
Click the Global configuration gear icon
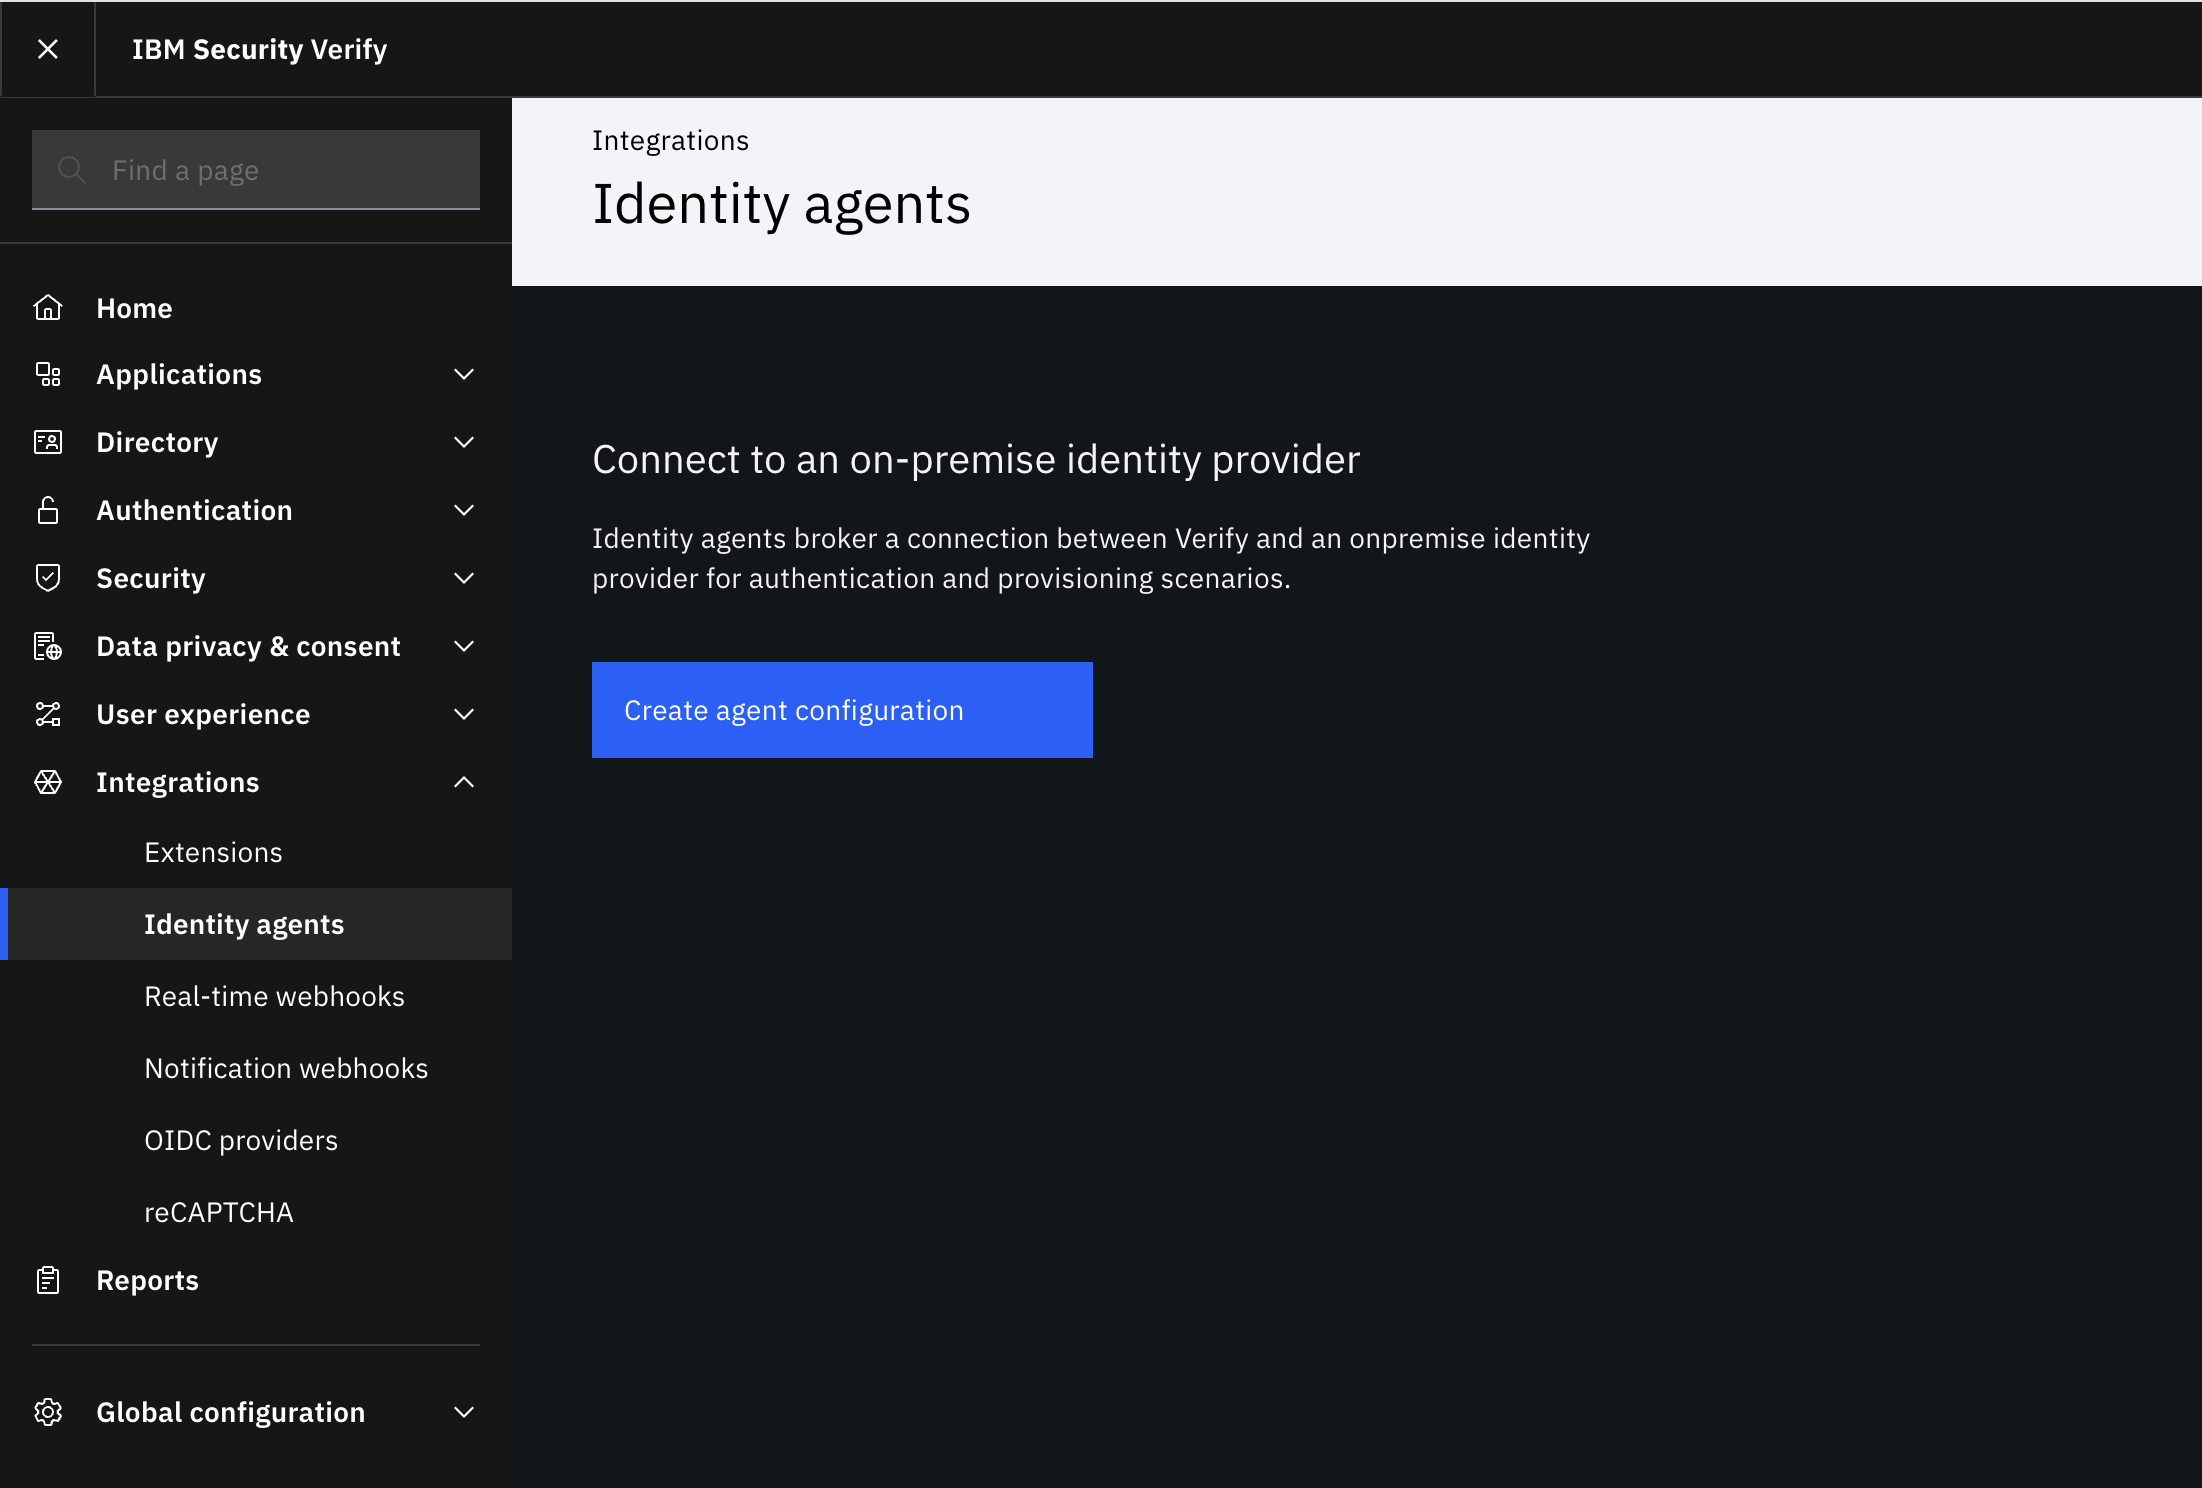click(x=48, y=1412)
